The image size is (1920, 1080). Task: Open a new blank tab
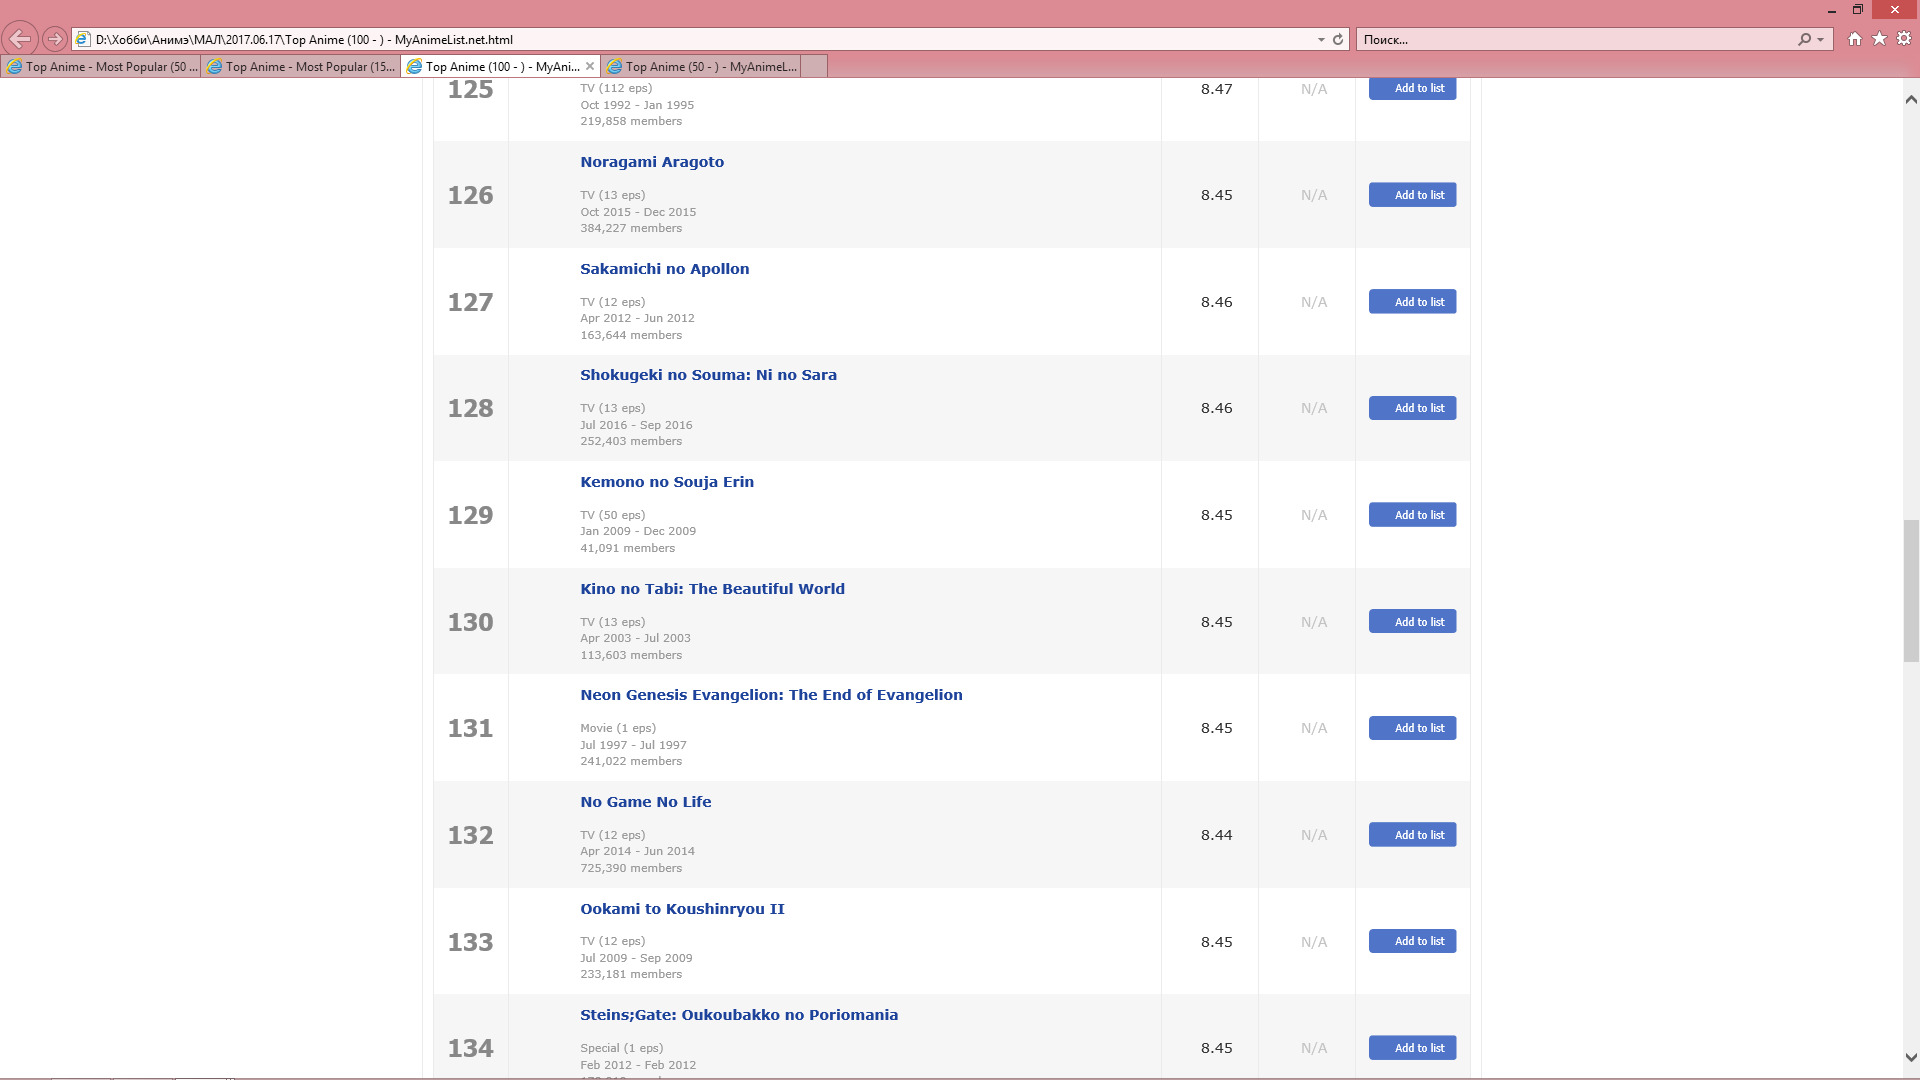pos(814,66)
